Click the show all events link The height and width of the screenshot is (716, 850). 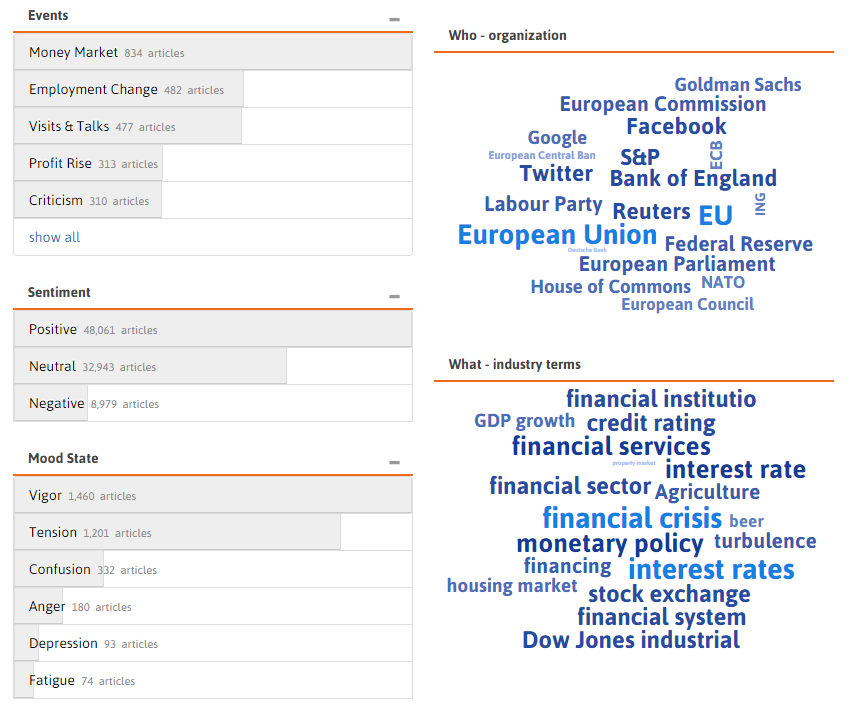pos(54,237)
